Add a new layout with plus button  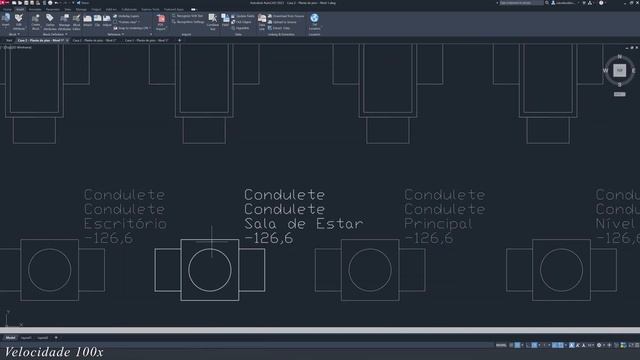(56, 338)
